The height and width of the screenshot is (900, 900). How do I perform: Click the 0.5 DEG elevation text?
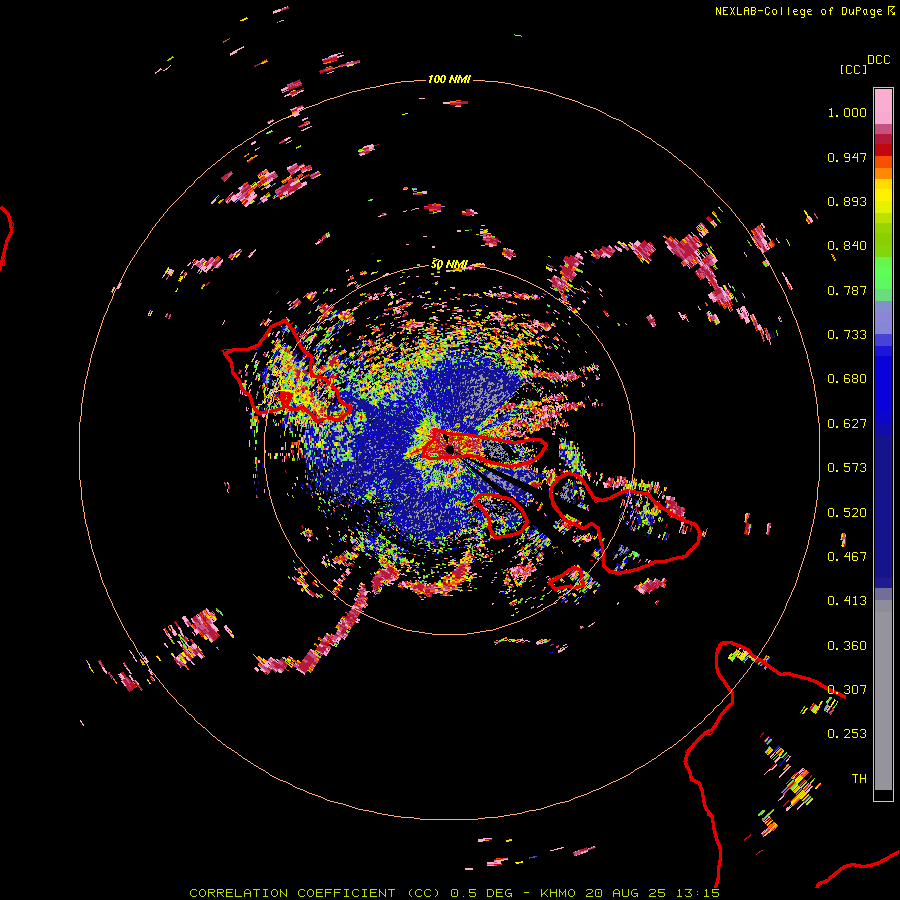[480, 893]
